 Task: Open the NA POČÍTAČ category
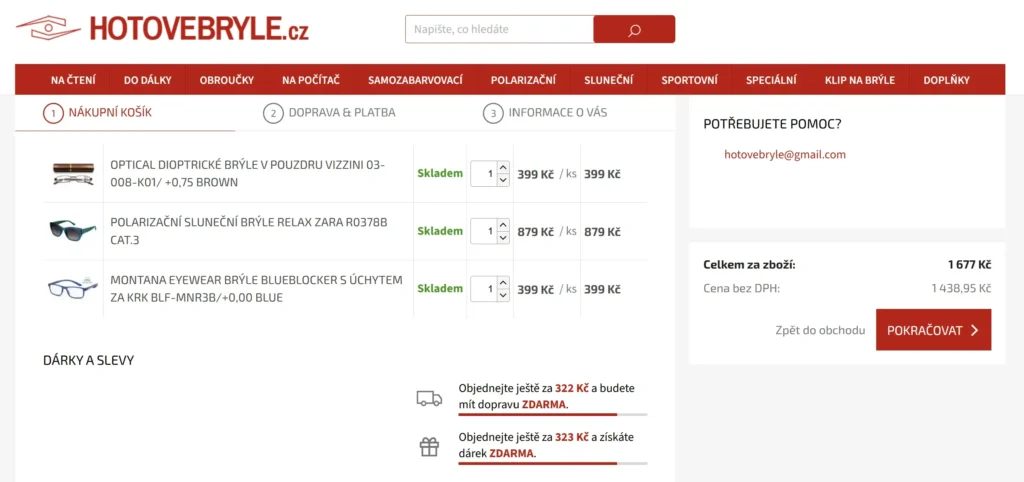(311, 80)
